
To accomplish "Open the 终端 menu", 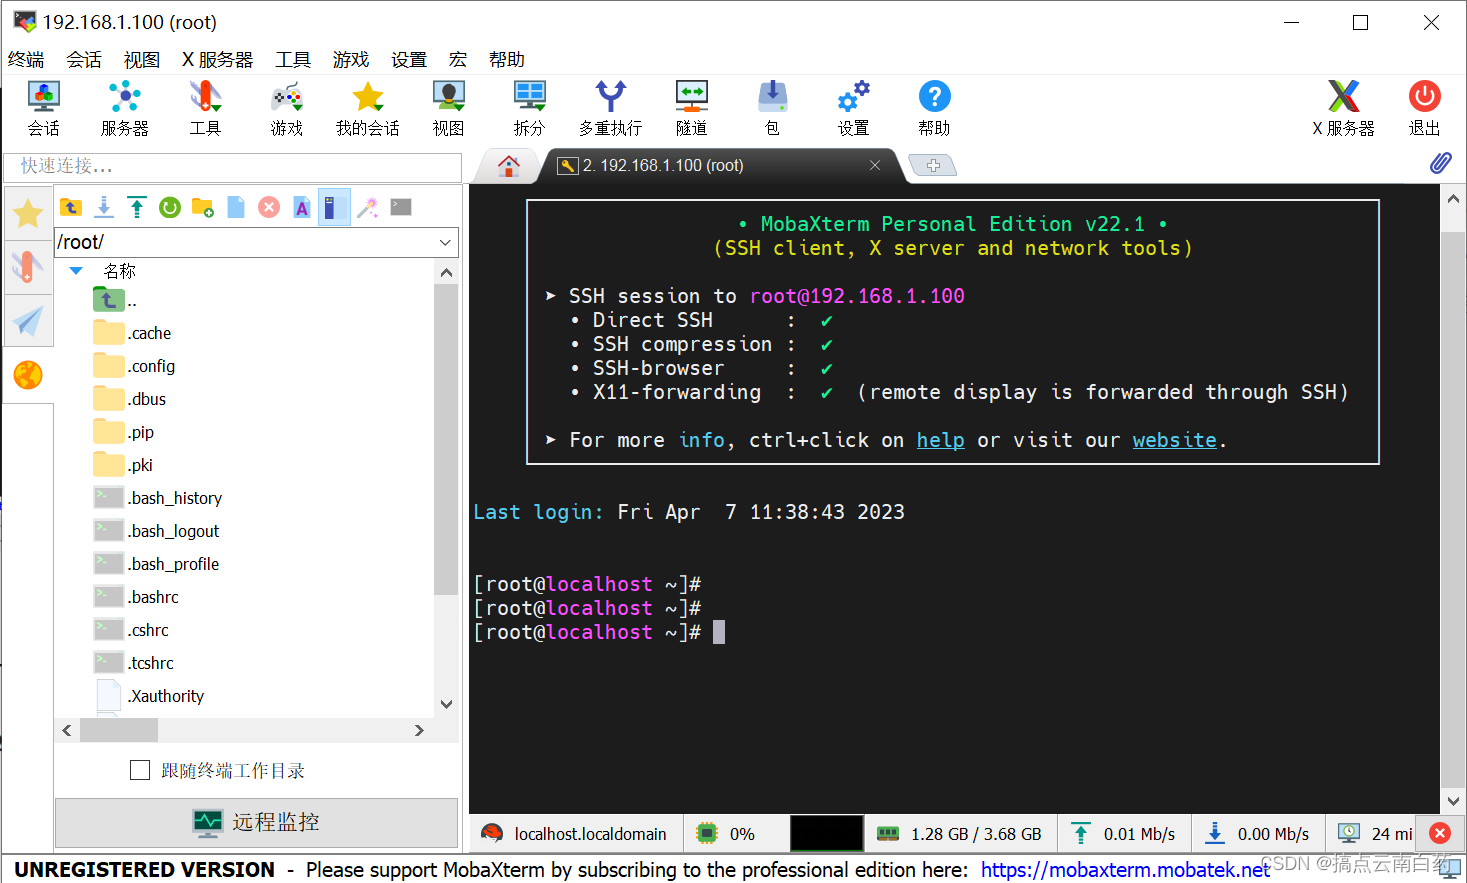I will click(x=26, y=59).
